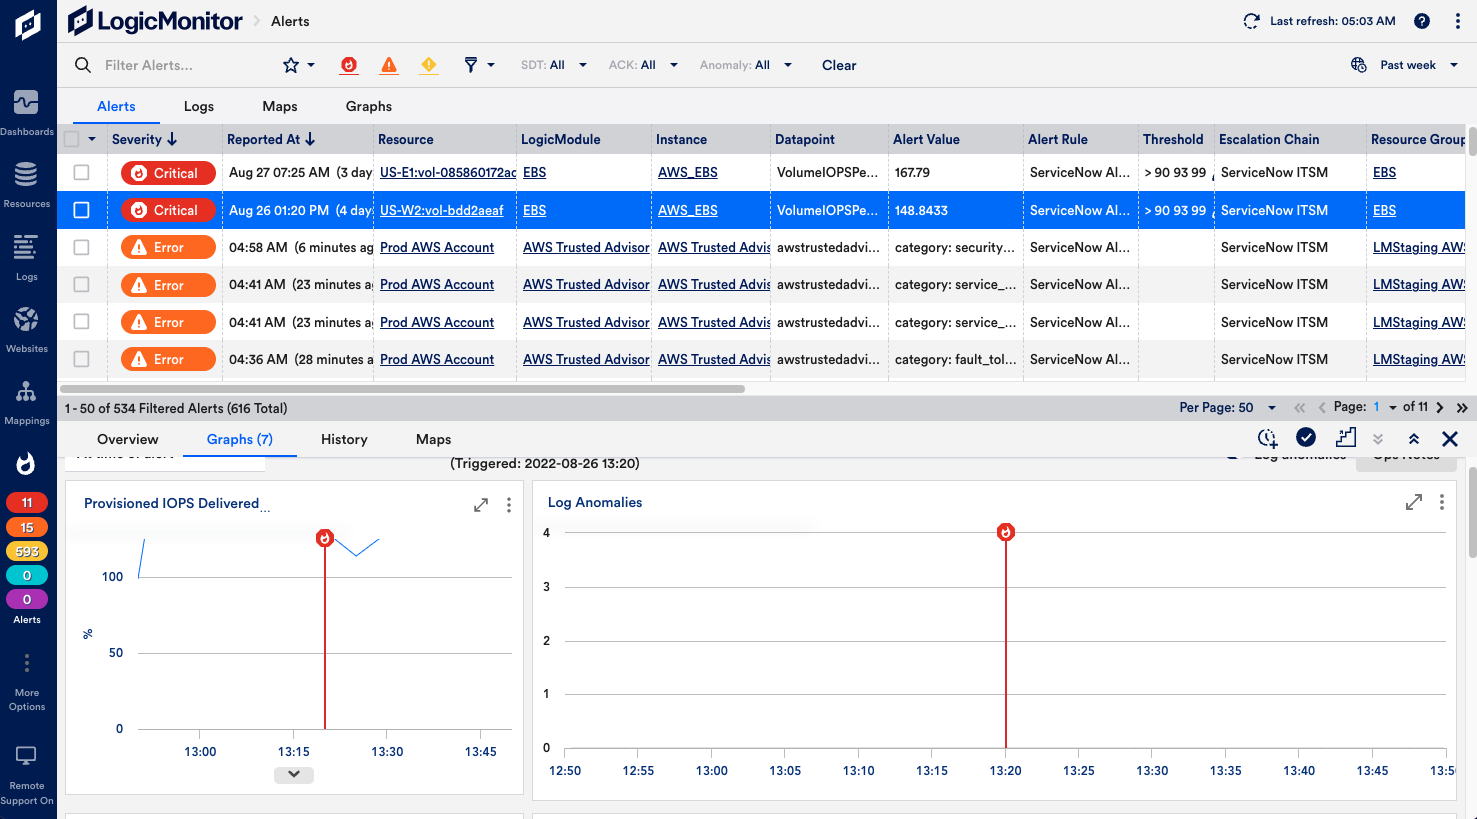This screenshot has width=1477, height=819.
Task: Click the refresh icon near Last refresh timestamp
Action: pyautogui.click(x=1251, y=20)
